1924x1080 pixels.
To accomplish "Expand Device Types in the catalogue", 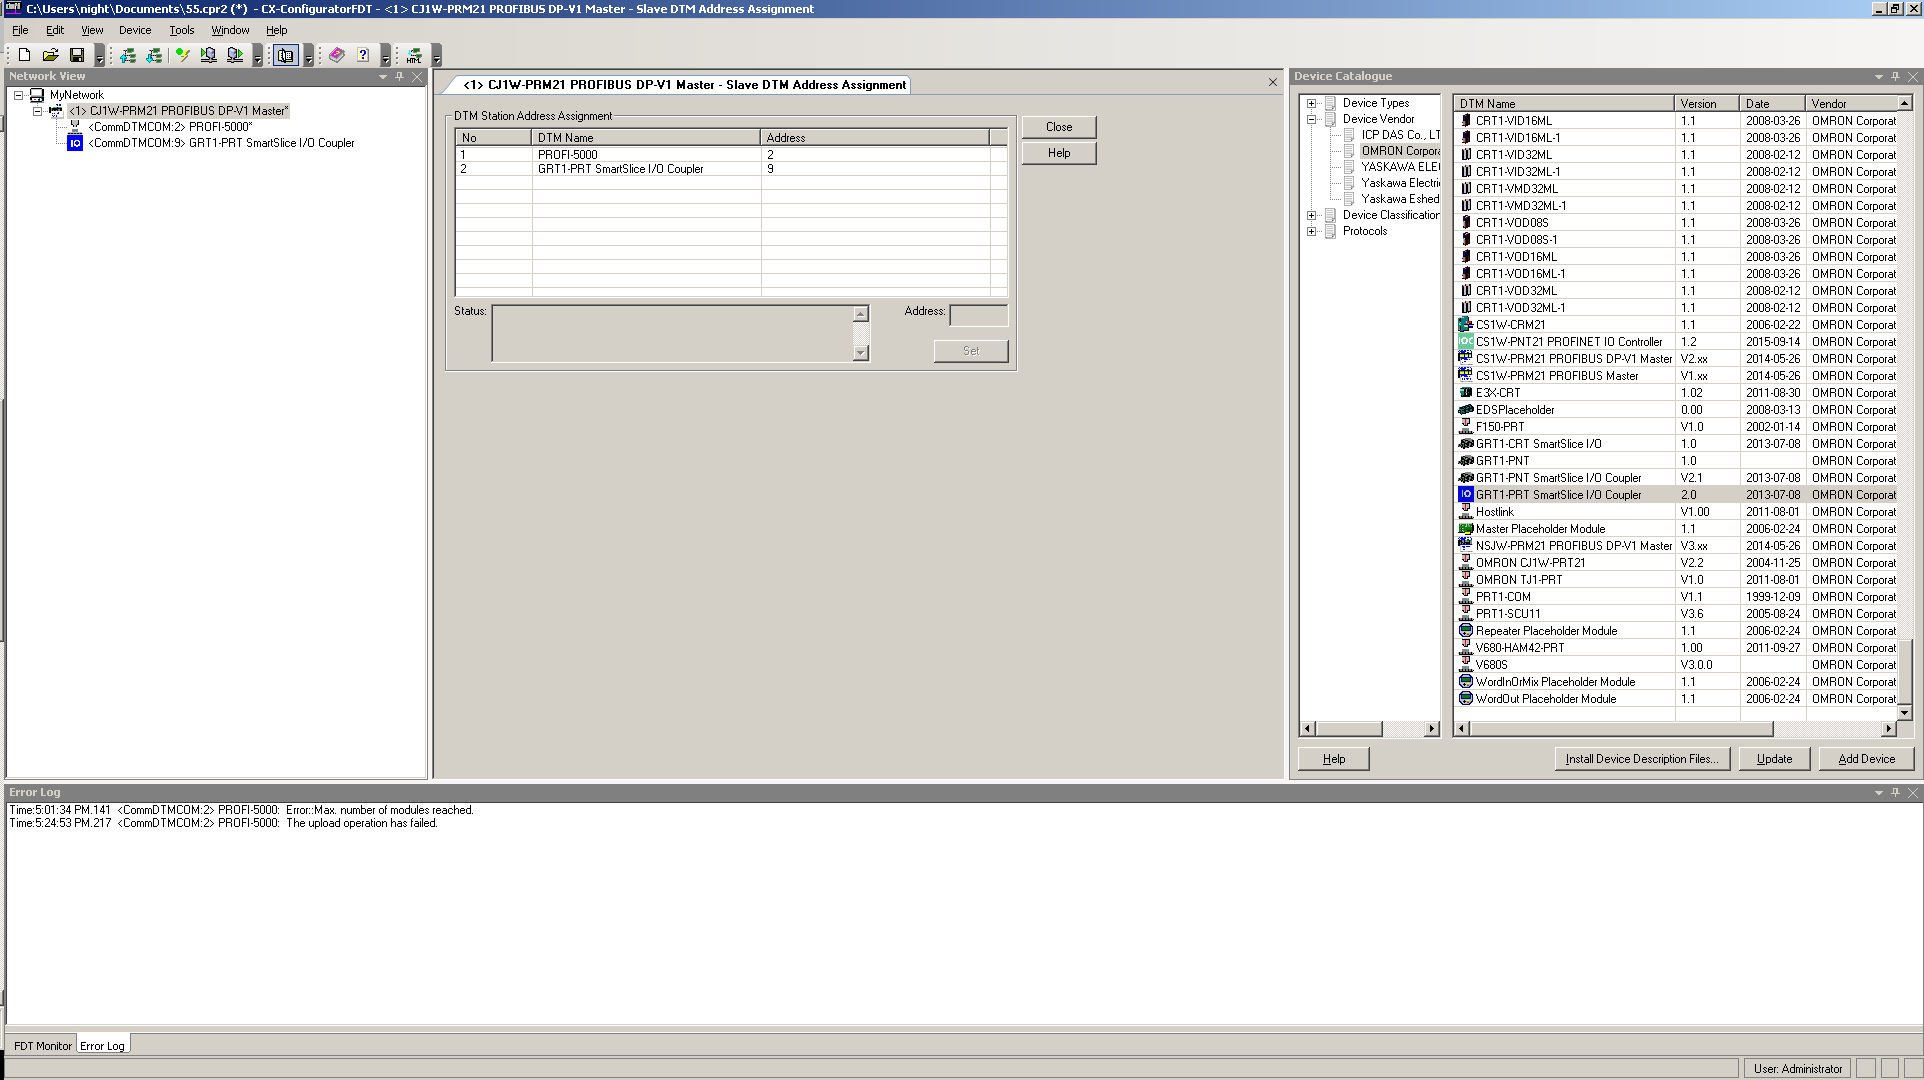I will tap(1311, 103).
